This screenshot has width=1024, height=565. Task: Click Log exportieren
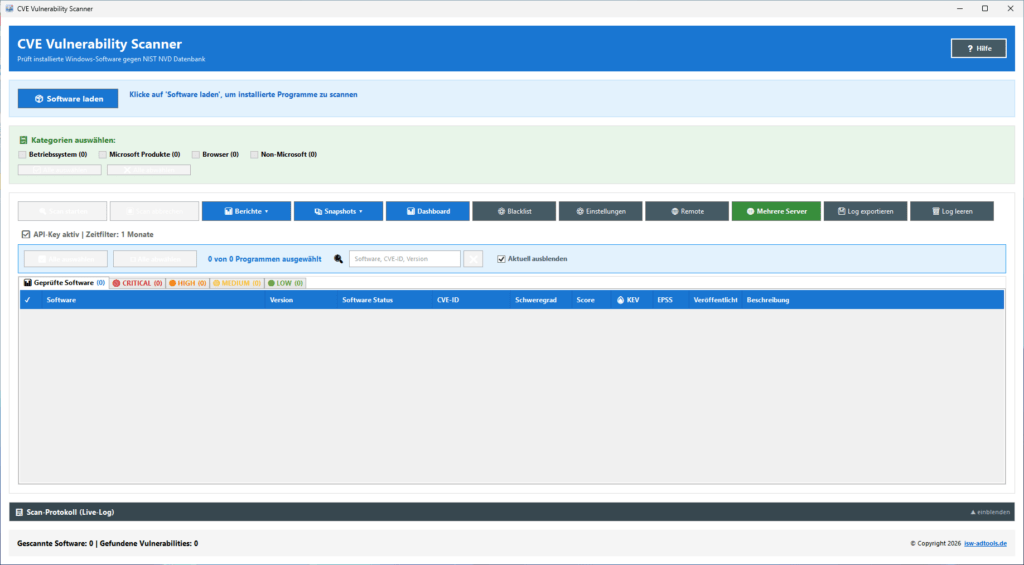[x=865, y=211]
